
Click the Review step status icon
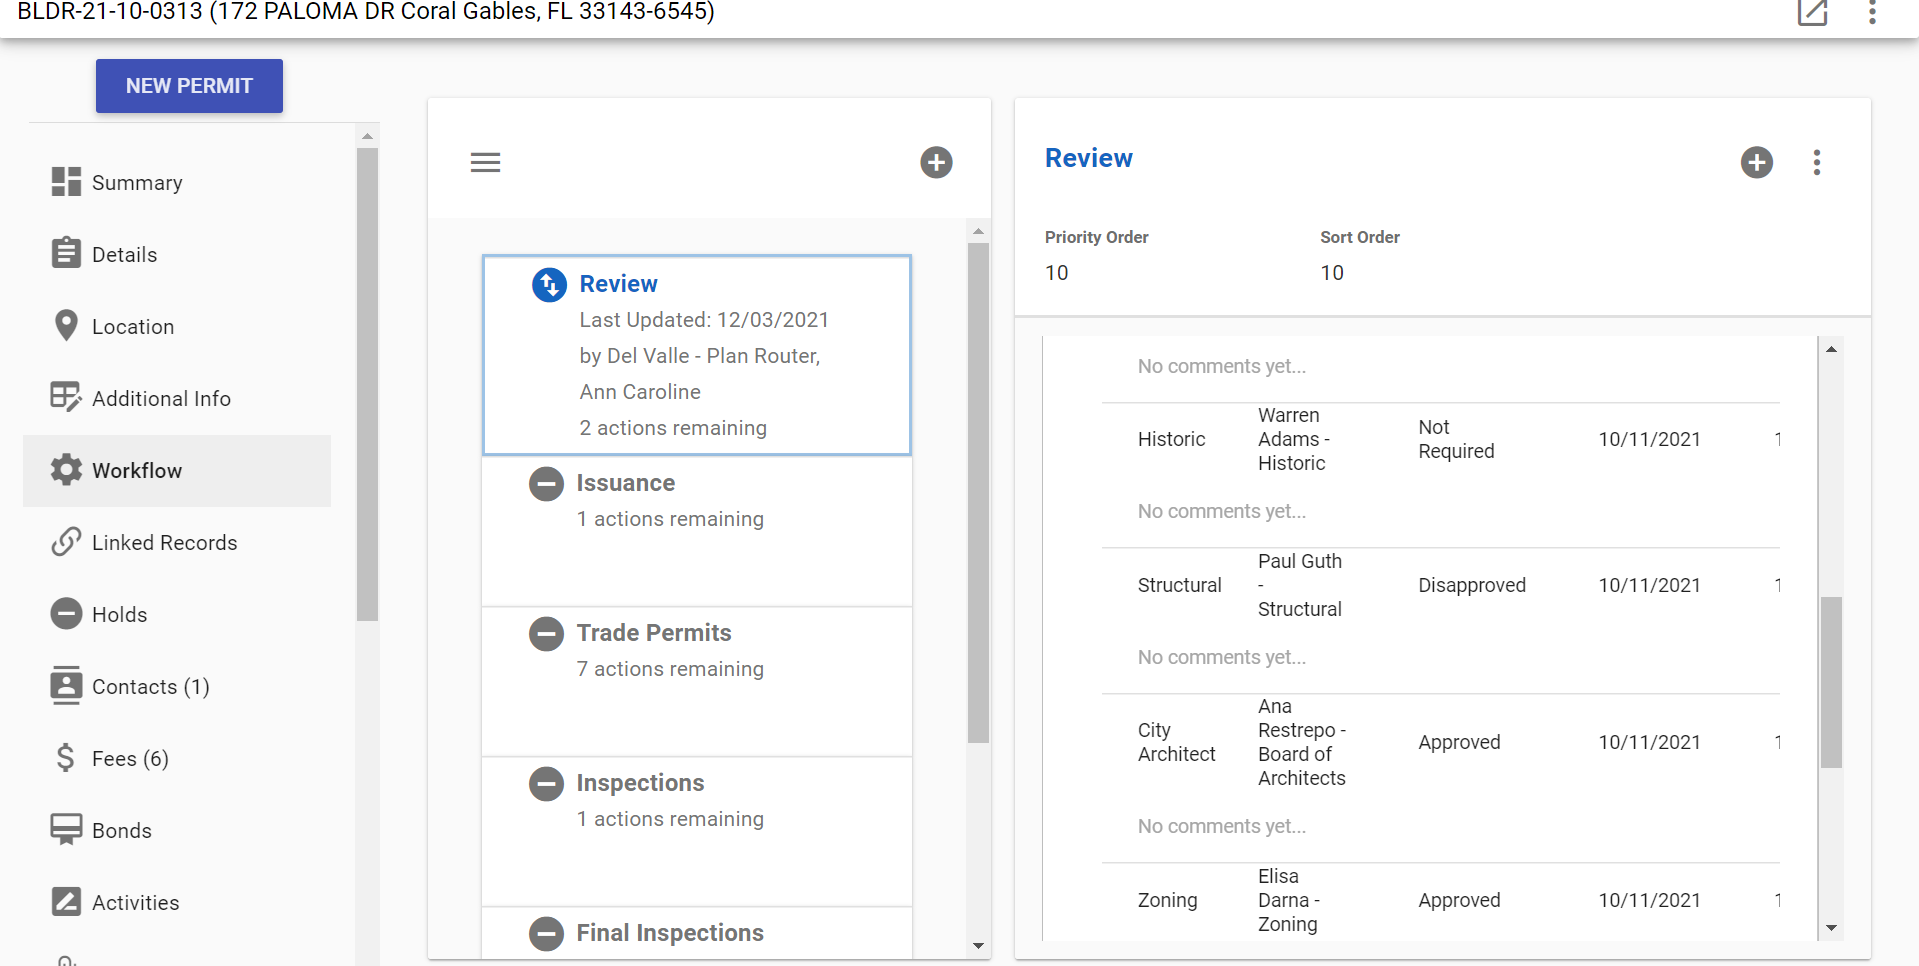(549, 285)
